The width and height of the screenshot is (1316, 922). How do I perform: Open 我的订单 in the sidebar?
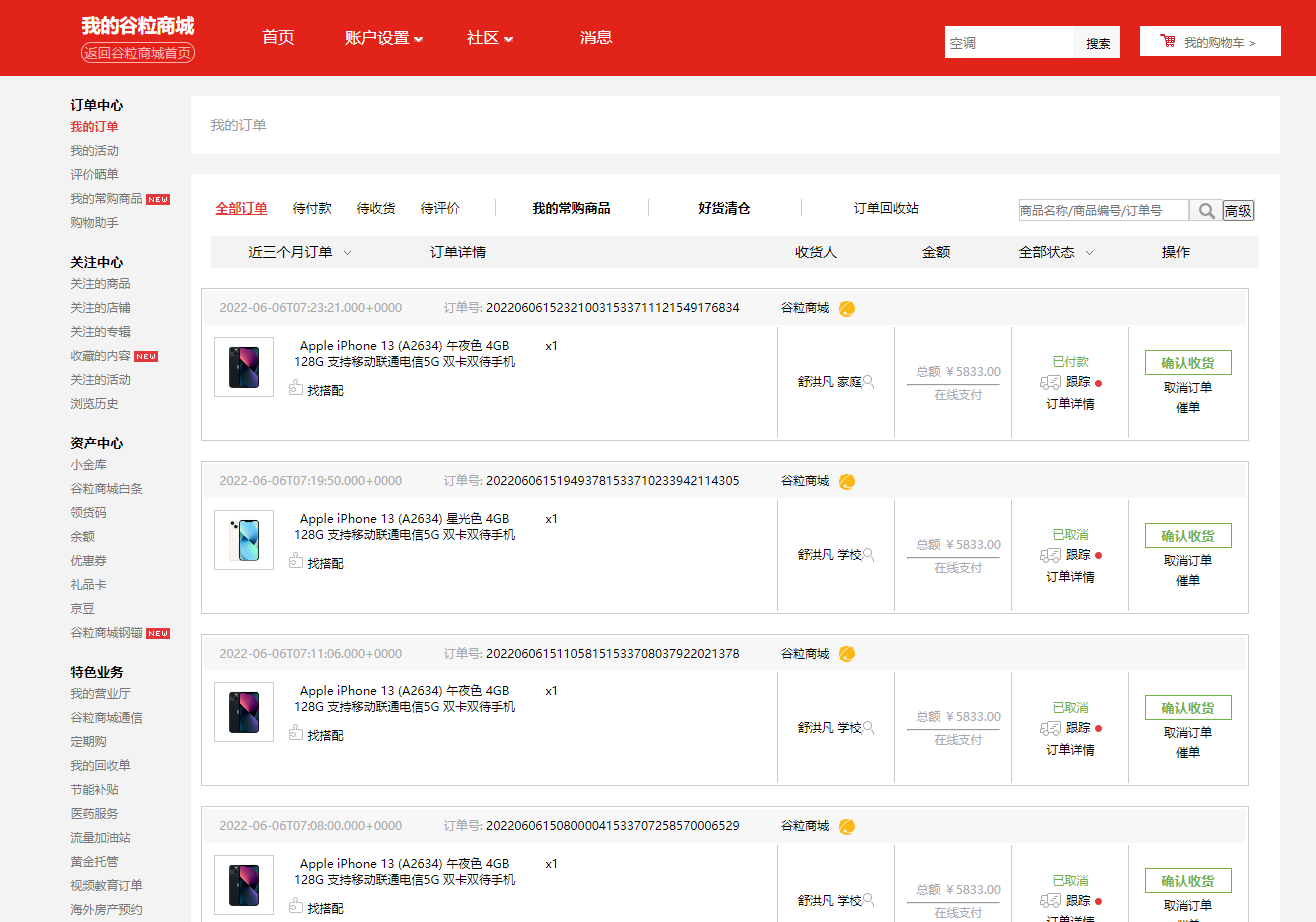click(x=94, y=127)
